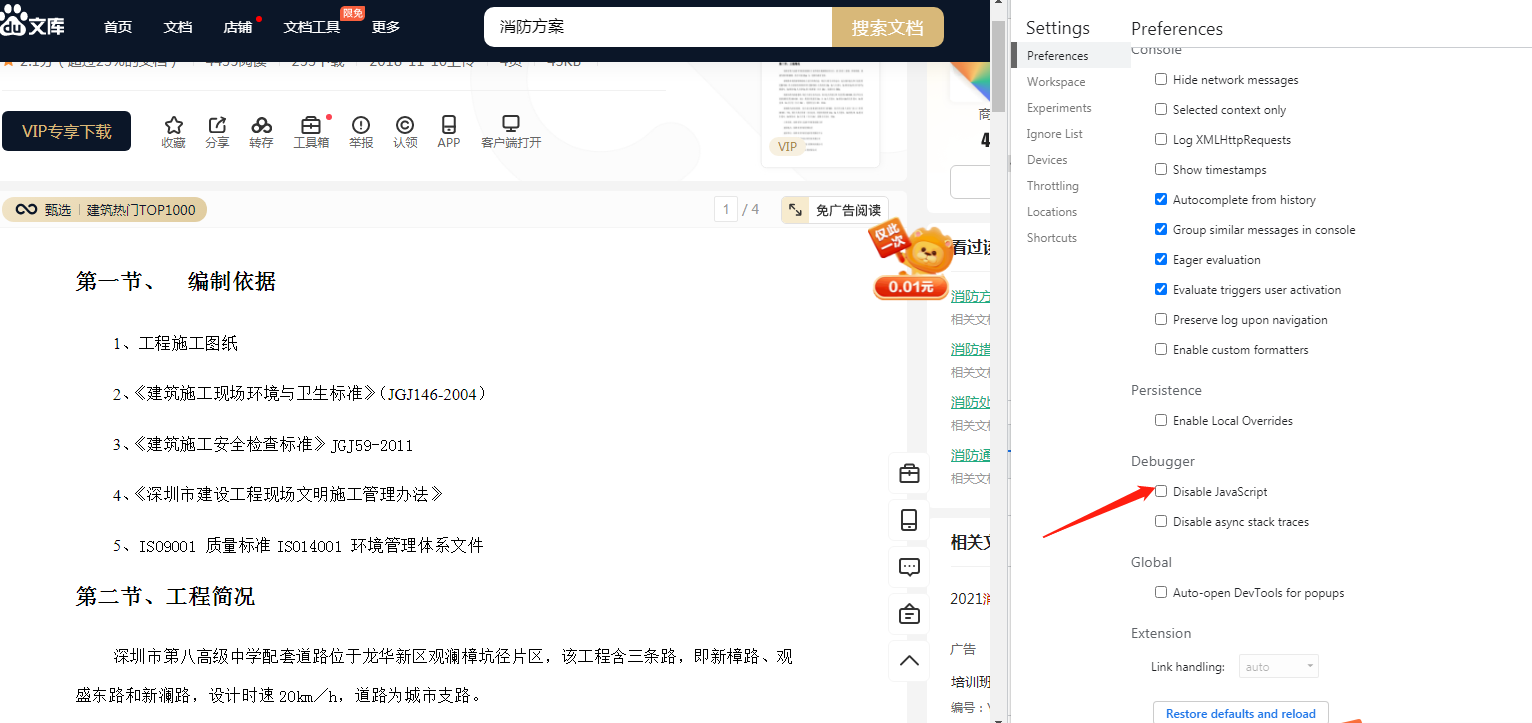
Task: Click the 收藏 star icon
Action: [x=173, y=125]
